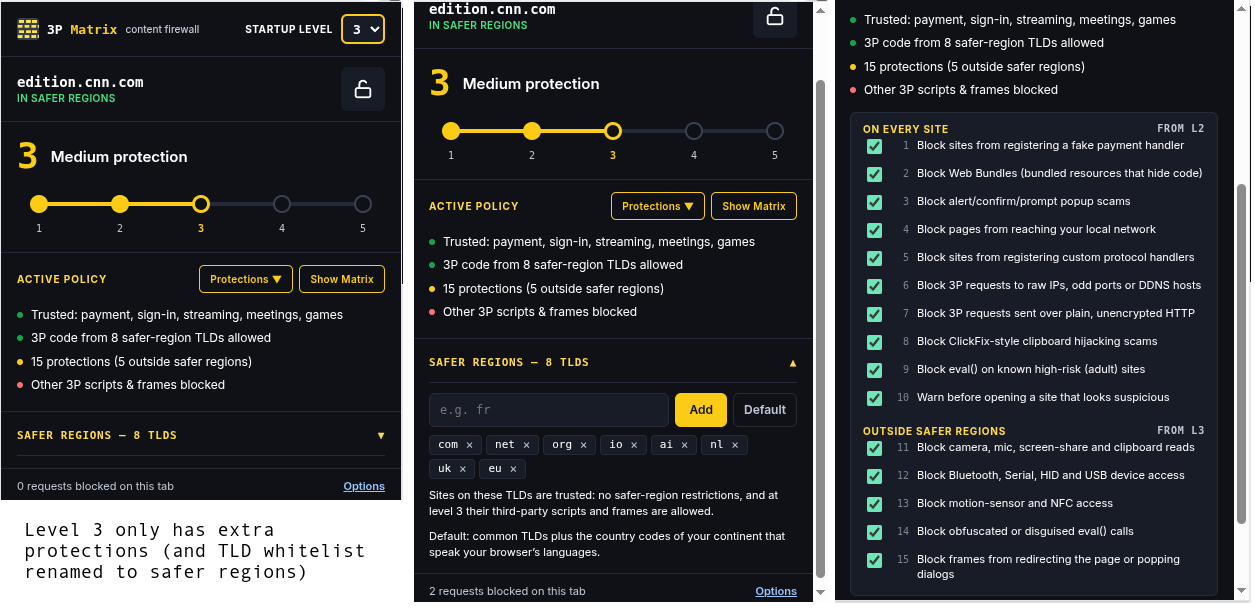This screenshot has width=1255, height=613.
Task: Click the yellow Add button
Action: (x=701, y=410)
